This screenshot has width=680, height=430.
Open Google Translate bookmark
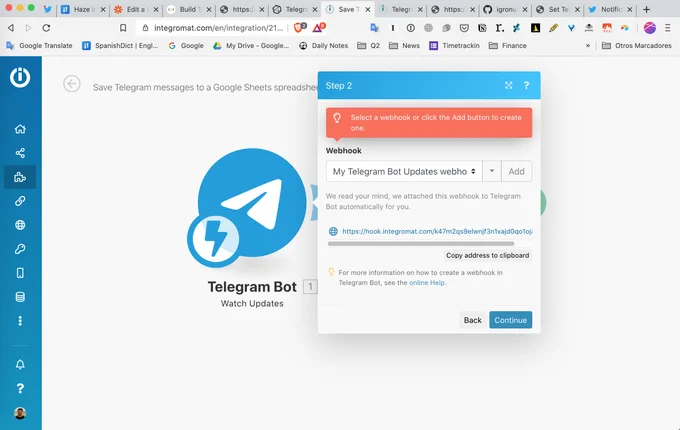coord(40,46)
